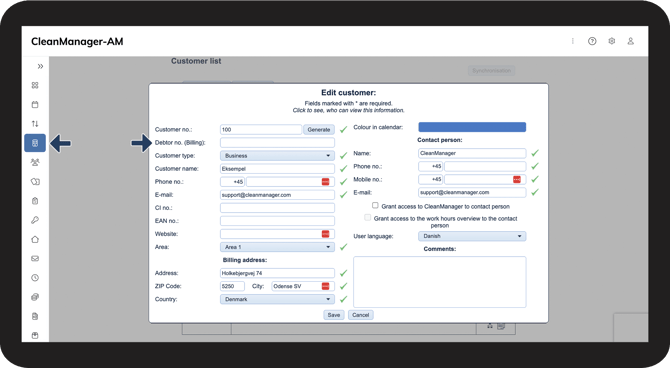Click 'Click to see, who can view' link
670x368 pixels.
348,110
